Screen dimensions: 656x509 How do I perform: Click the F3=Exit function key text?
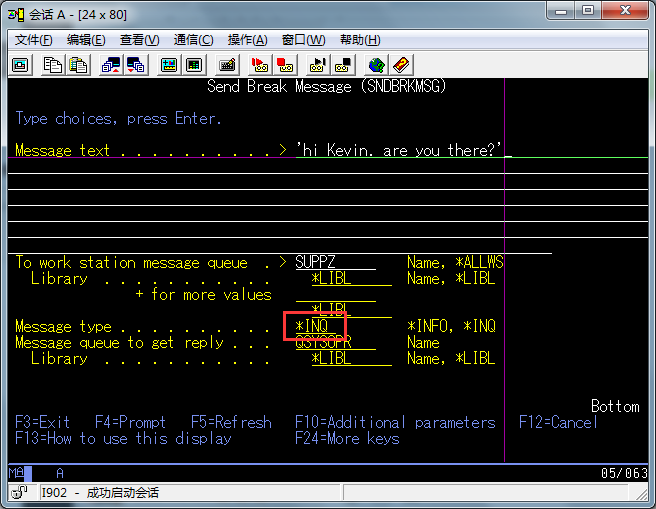coord(42,422)
